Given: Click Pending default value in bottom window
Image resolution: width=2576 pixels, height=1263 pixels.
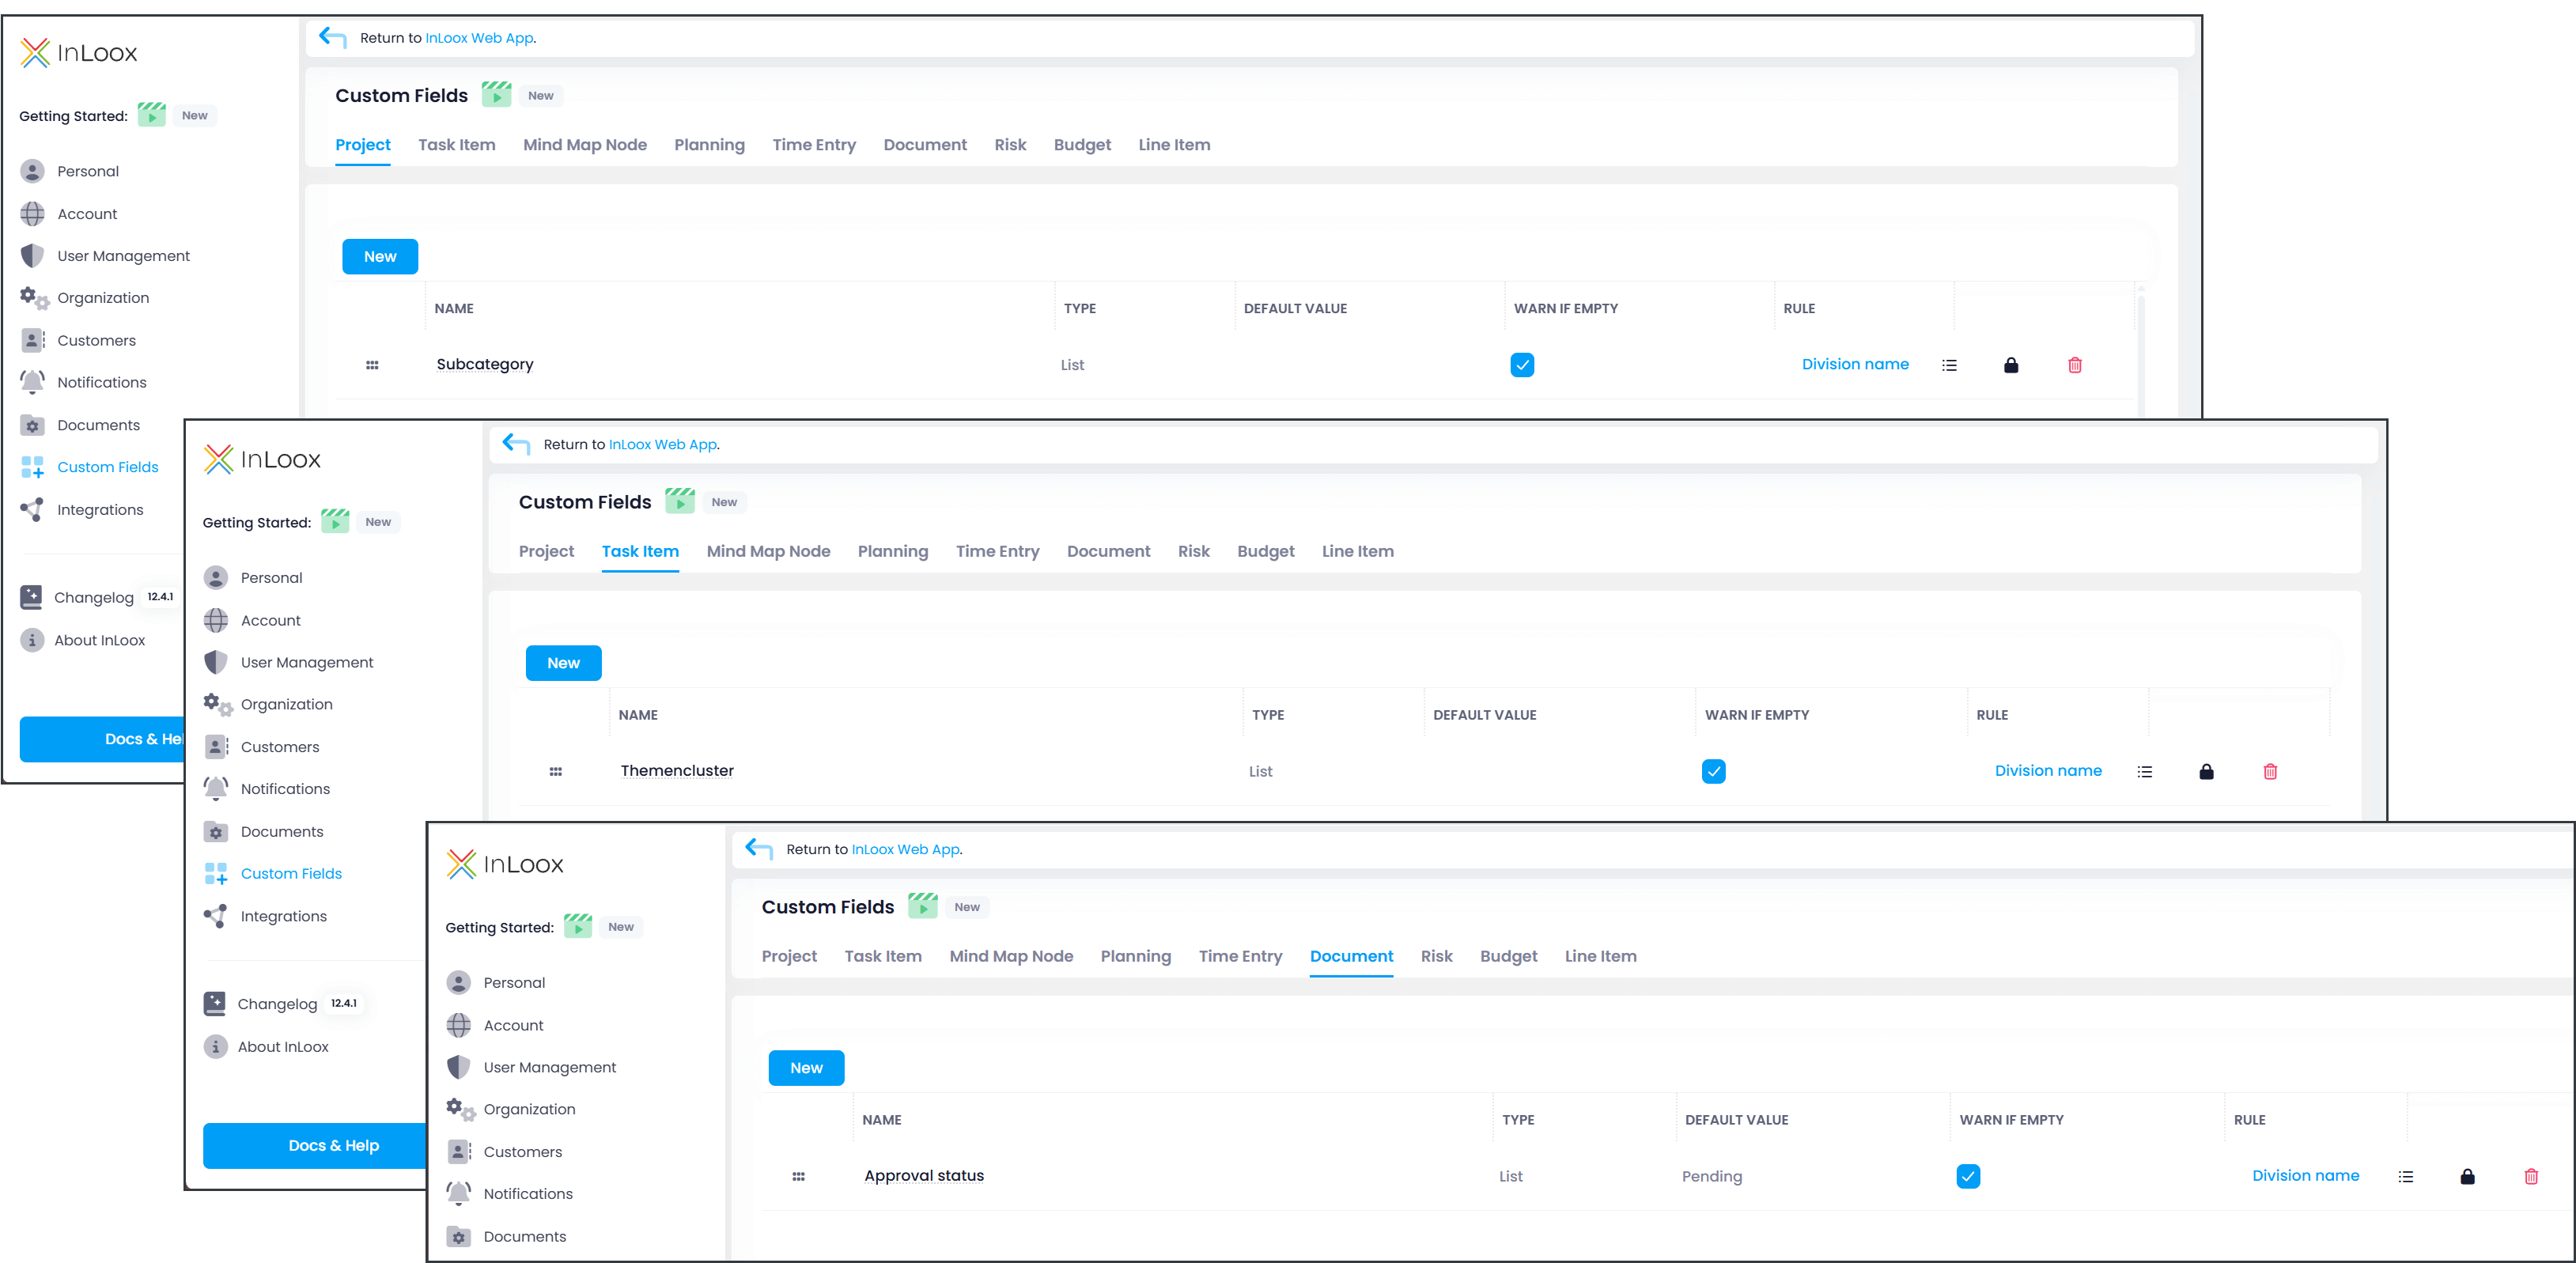Looking at the screenshot, I should pos(1711,1176).
